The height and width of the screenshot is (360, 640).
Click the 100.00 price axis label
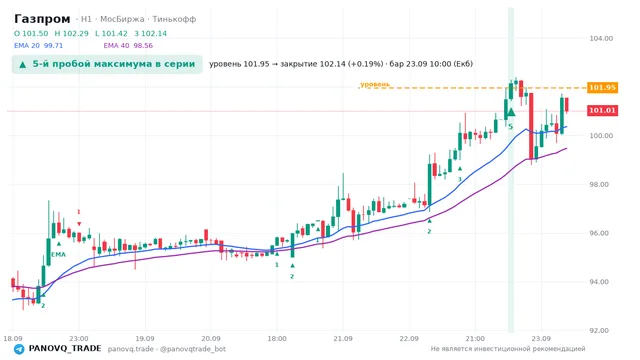coord(601,136)
